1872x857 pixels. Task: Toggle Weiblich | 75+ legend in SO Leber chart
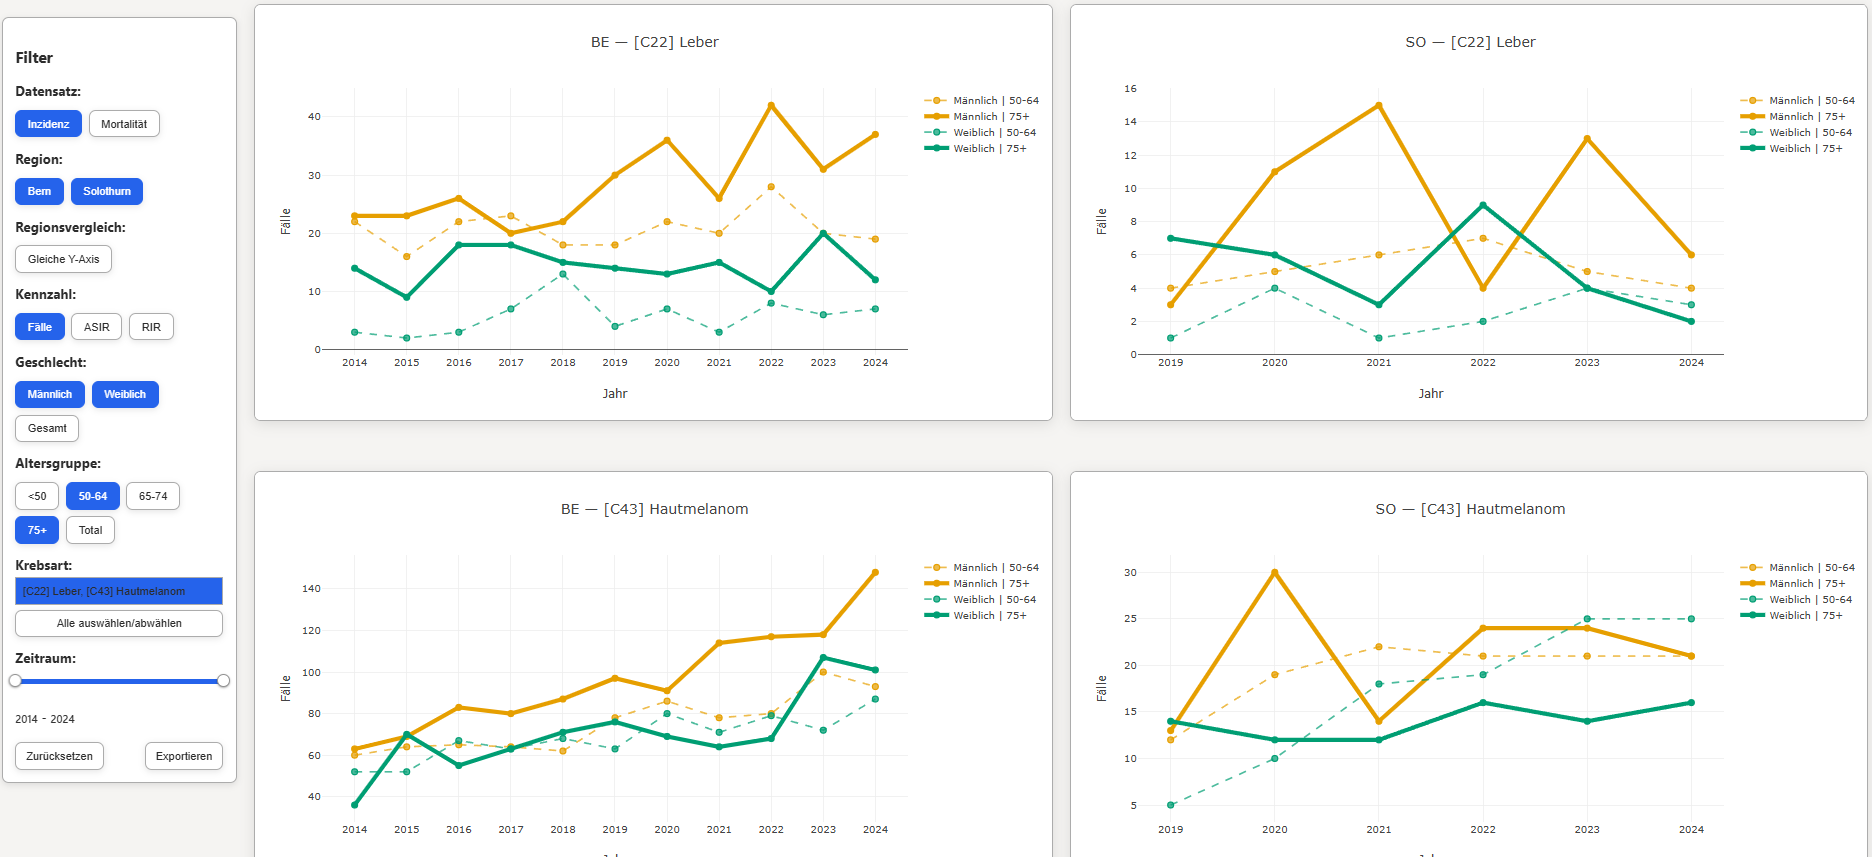pos(1792,149)
